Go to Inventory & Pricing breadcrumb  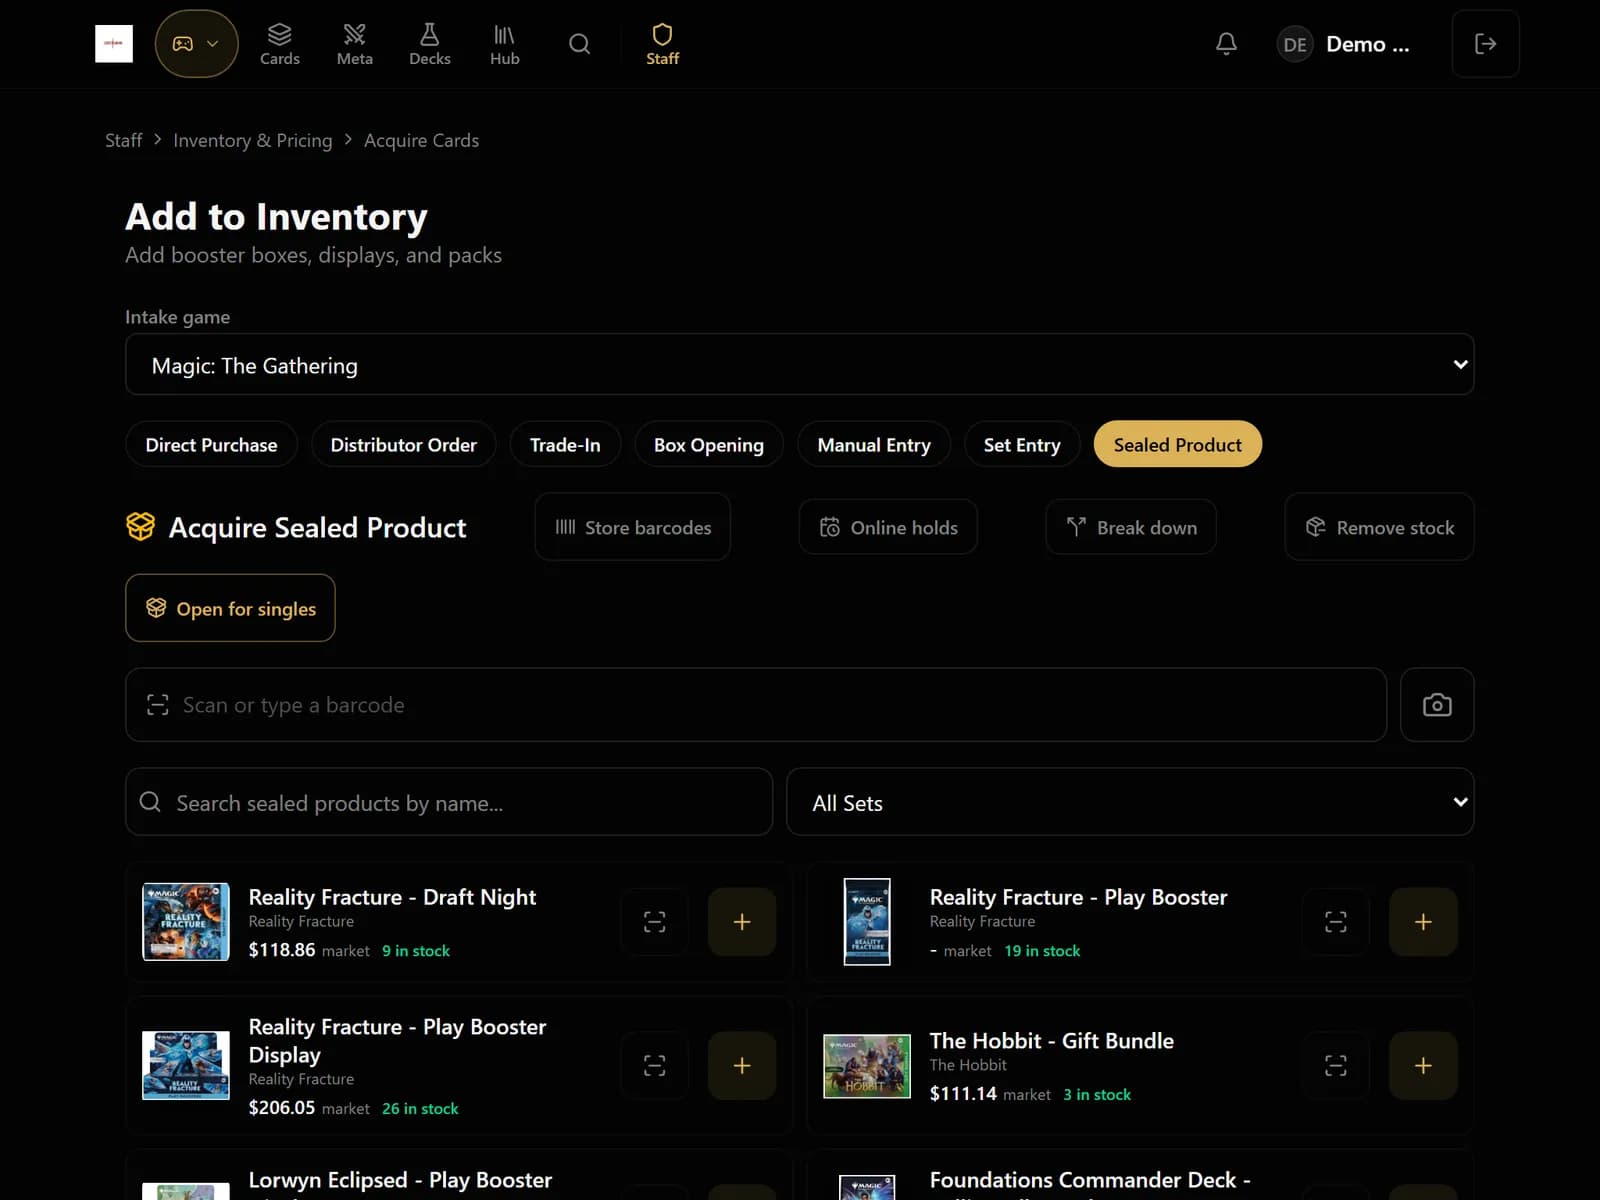pyautogui.click(x=253, y=140)
